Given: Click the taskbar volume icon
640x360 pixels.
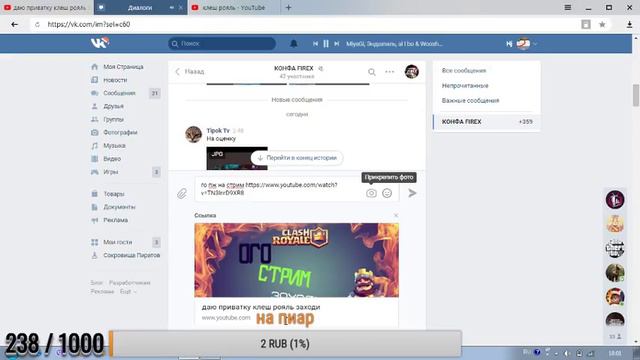Looking at the screenshot, I should pyautogui.click(x=567, y=353).
